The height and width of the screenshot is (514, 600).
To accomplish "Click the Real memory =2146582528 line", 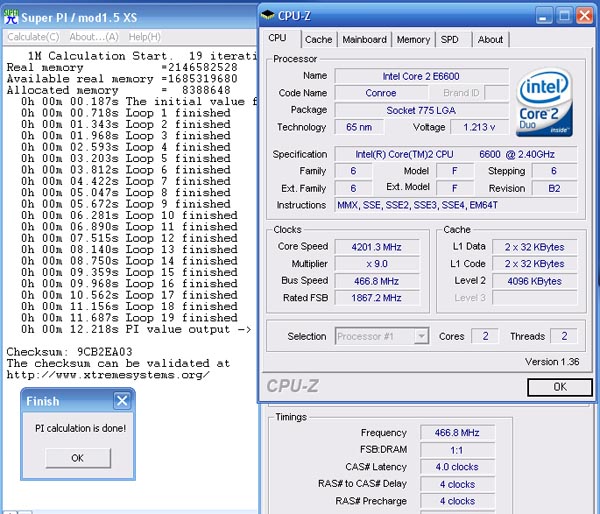I will tap(122, 67).
